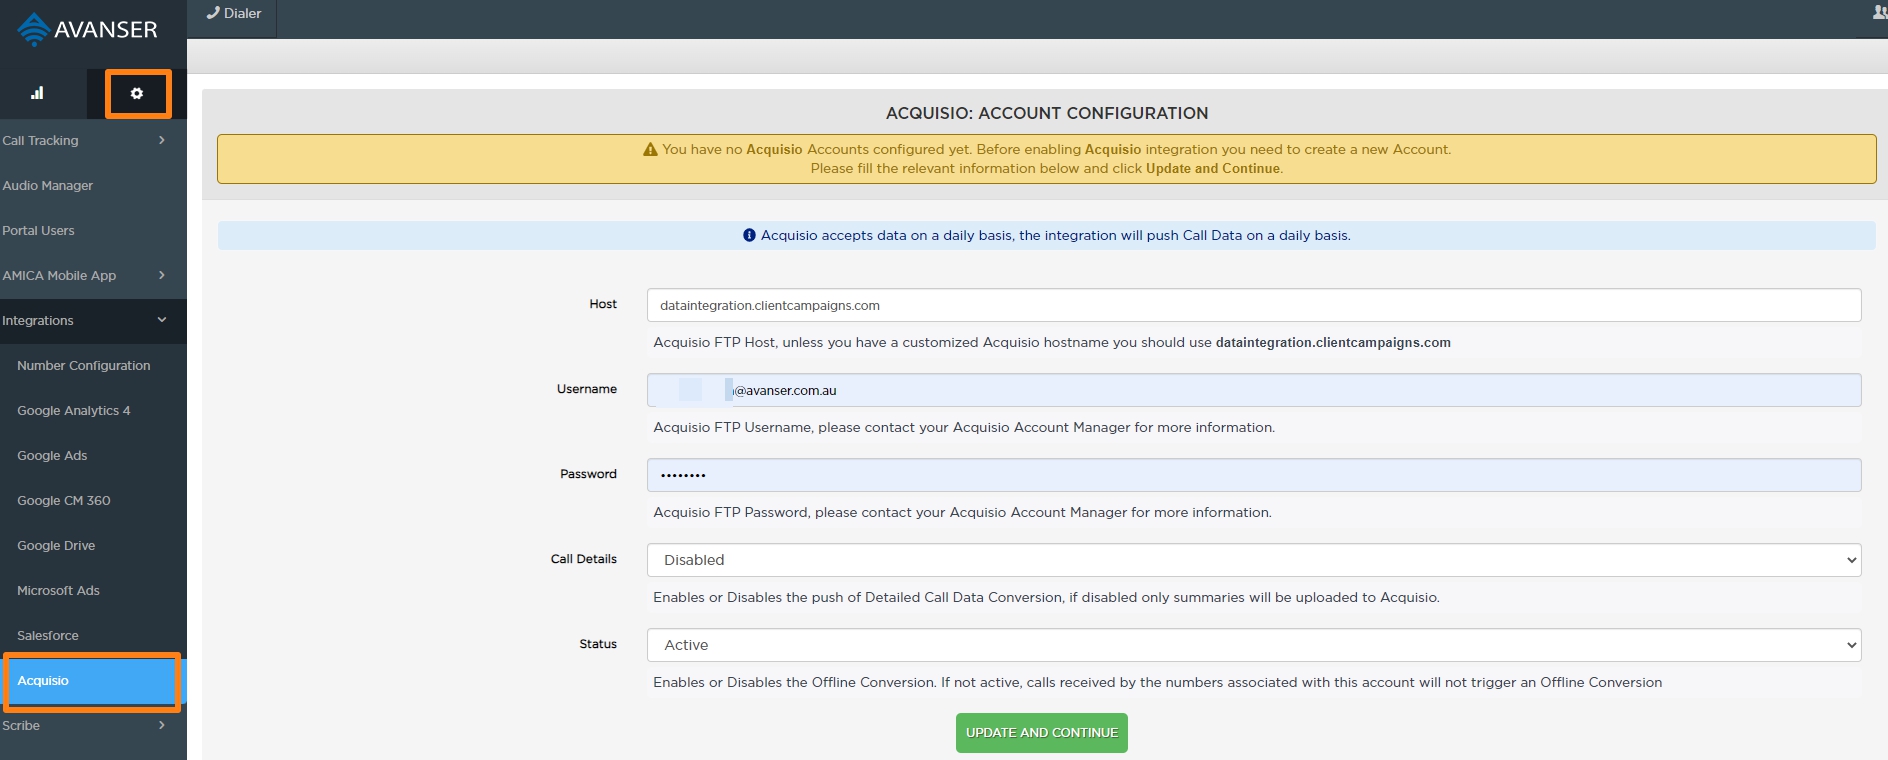This screenshot has width=1888, height=760.
Task: Select Acquisio in the sidebar
Action: (93, 681)
